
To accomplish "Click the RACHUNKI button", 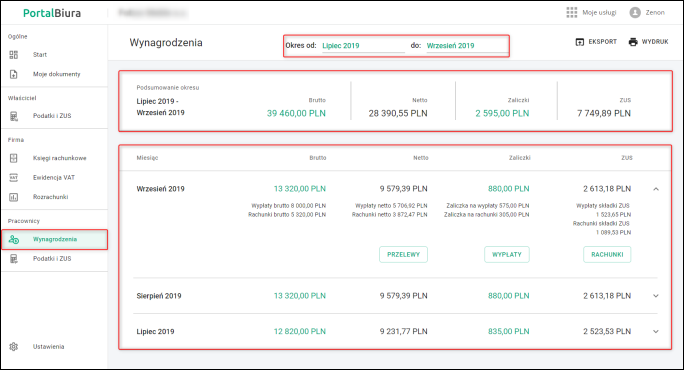I will 607,254.
